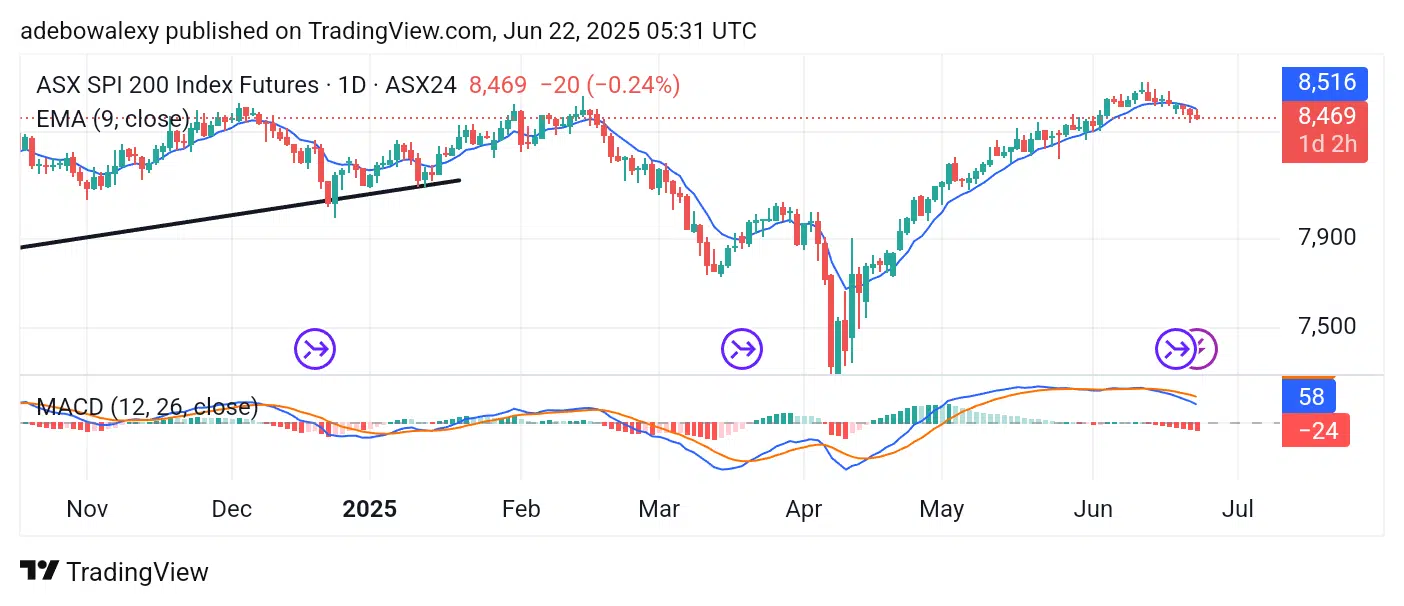The height and width of the screenshot is (606, 1404).
Task: Click the blue 8,516 EMA price label
Action: [x=1327, y=82]
